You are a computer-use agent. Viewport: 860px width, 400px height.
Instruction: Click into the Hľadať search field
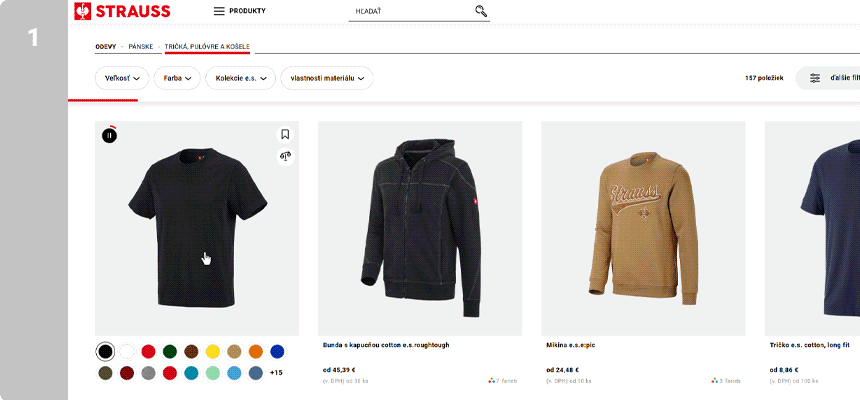tap(410, 12)
